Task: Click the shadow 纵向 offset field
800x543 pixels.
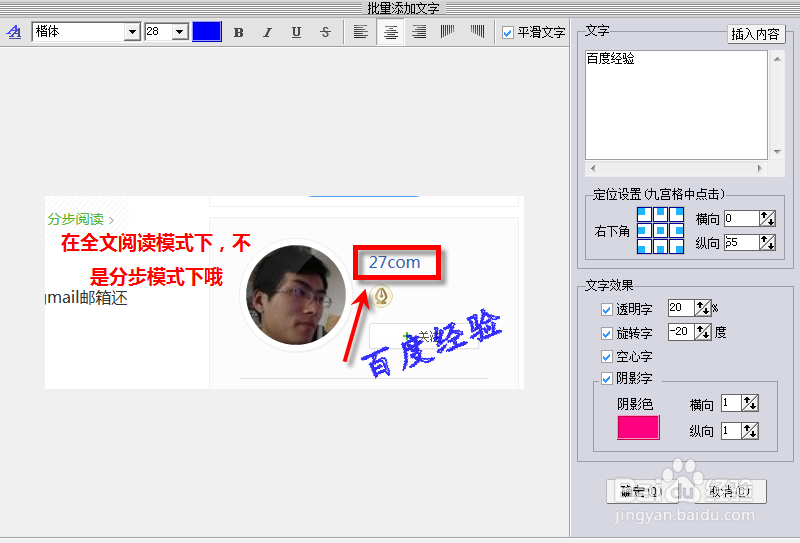Action: 731,431
